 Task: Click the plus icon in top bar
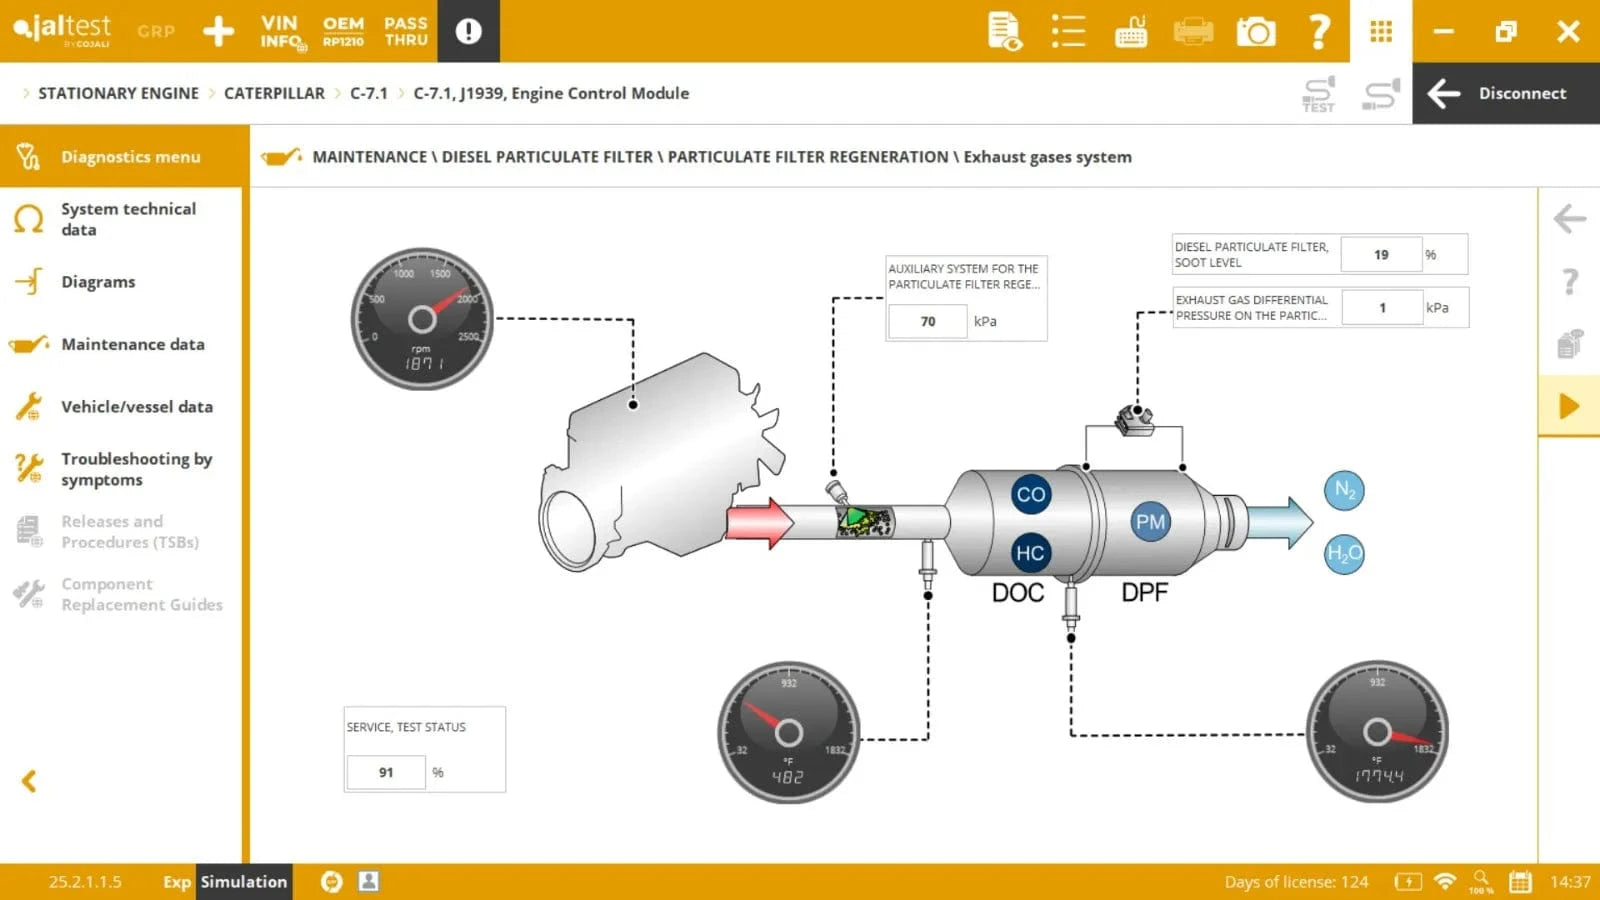[218, 31]
